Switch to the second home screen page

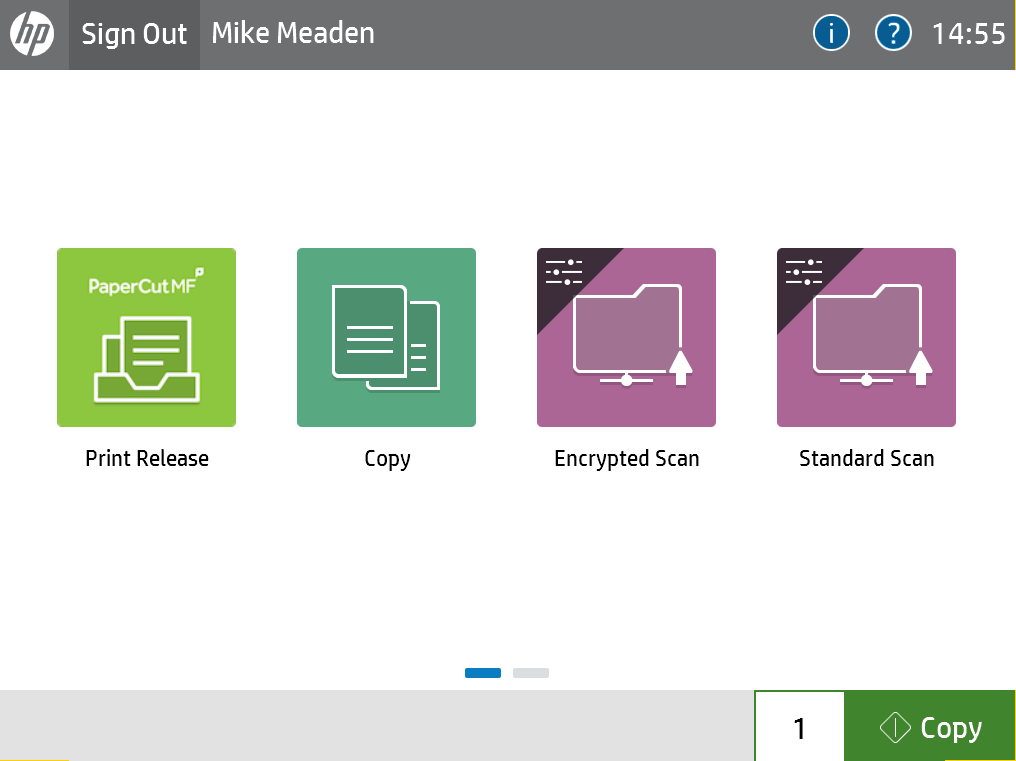pos(531,673)
